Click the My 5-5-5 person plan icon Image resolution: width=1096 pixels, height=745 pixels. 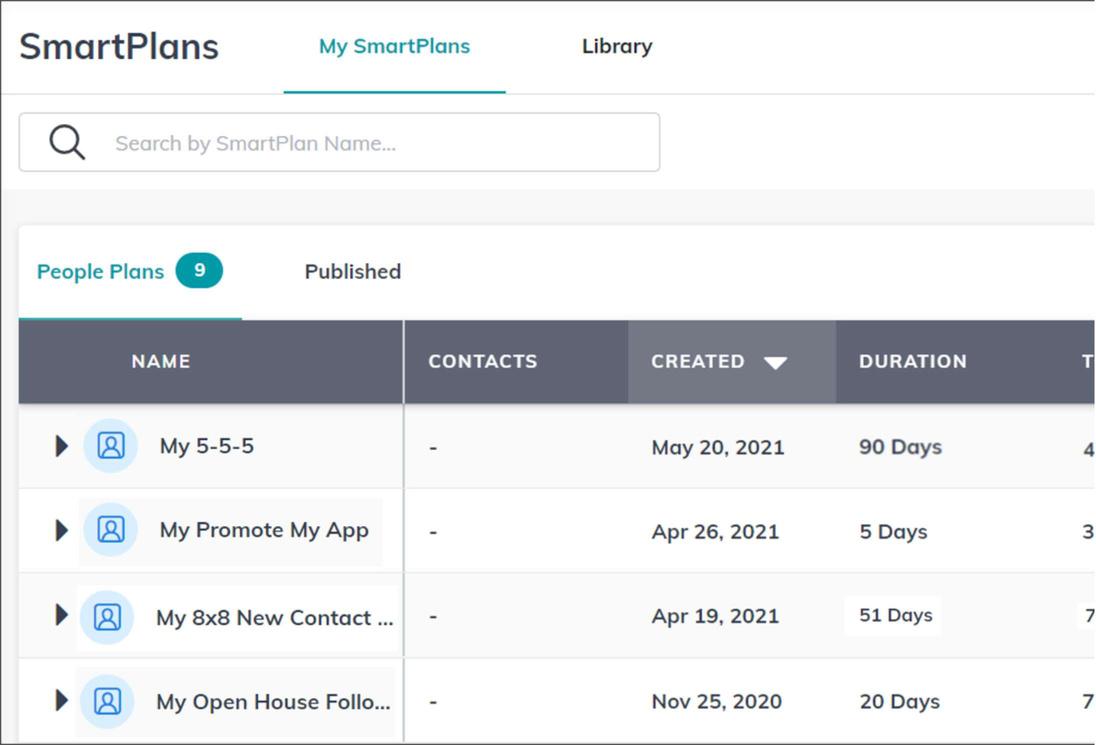(110, 446)
